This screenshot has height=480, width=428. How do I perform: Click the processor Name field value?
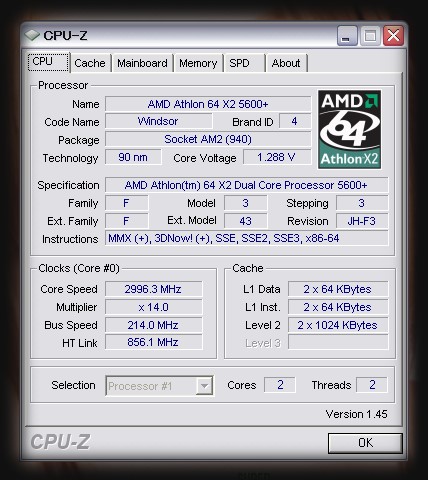(x=208, y=104)
